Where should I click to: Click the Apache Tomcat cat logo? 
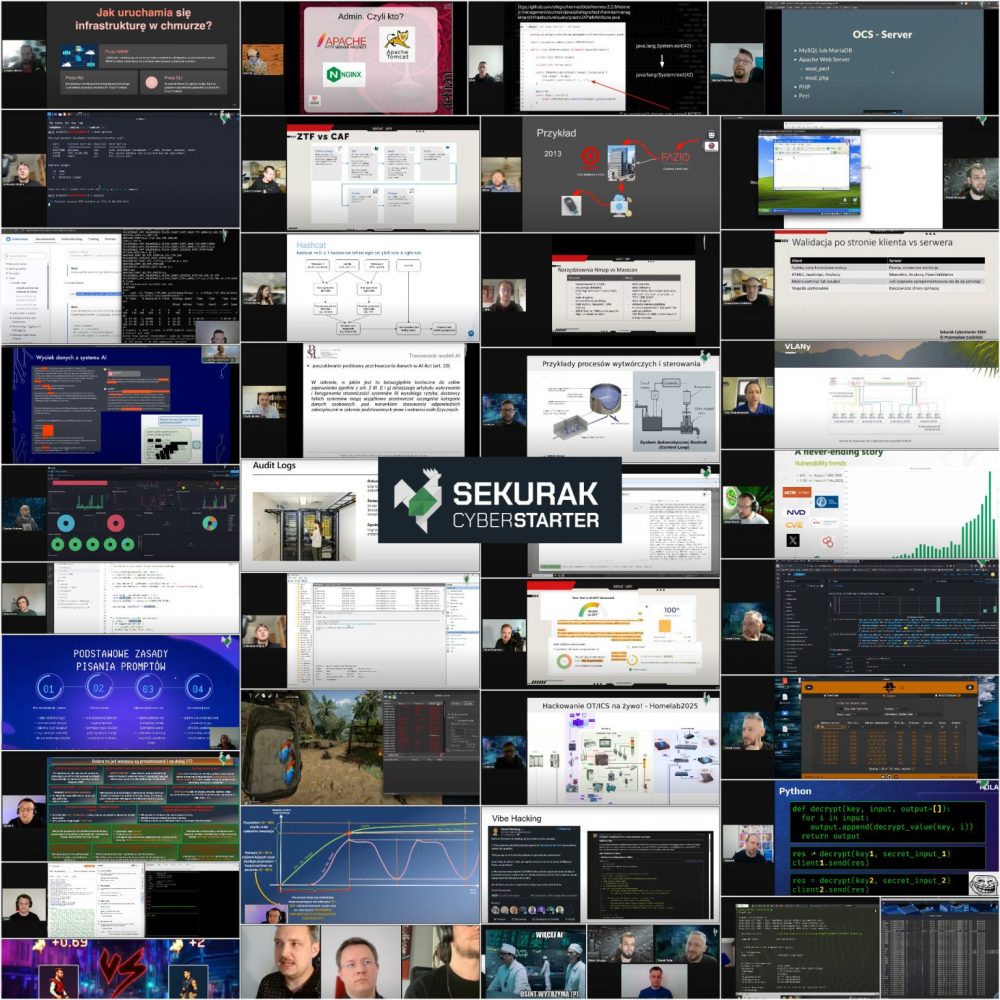click(x=397, y=44)
